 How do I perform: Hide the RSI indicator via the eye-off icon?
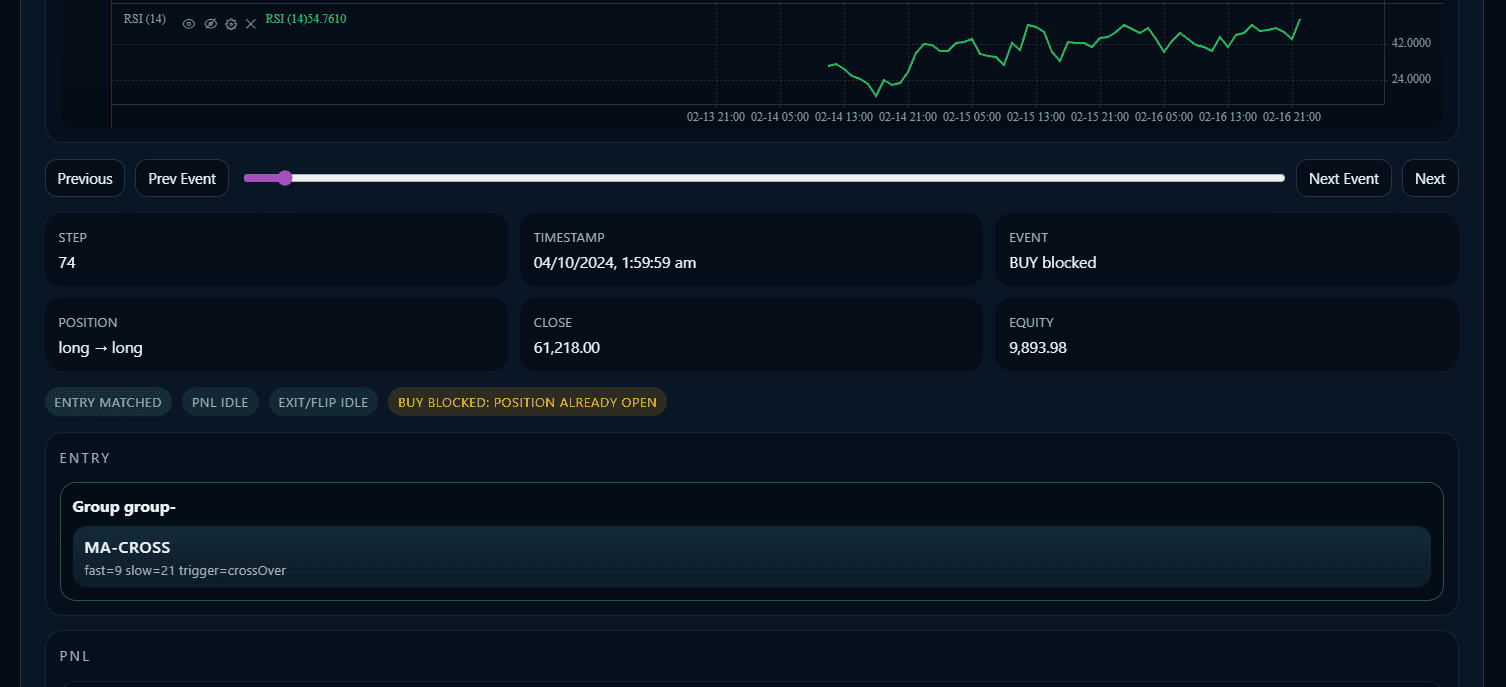(209, 24)
